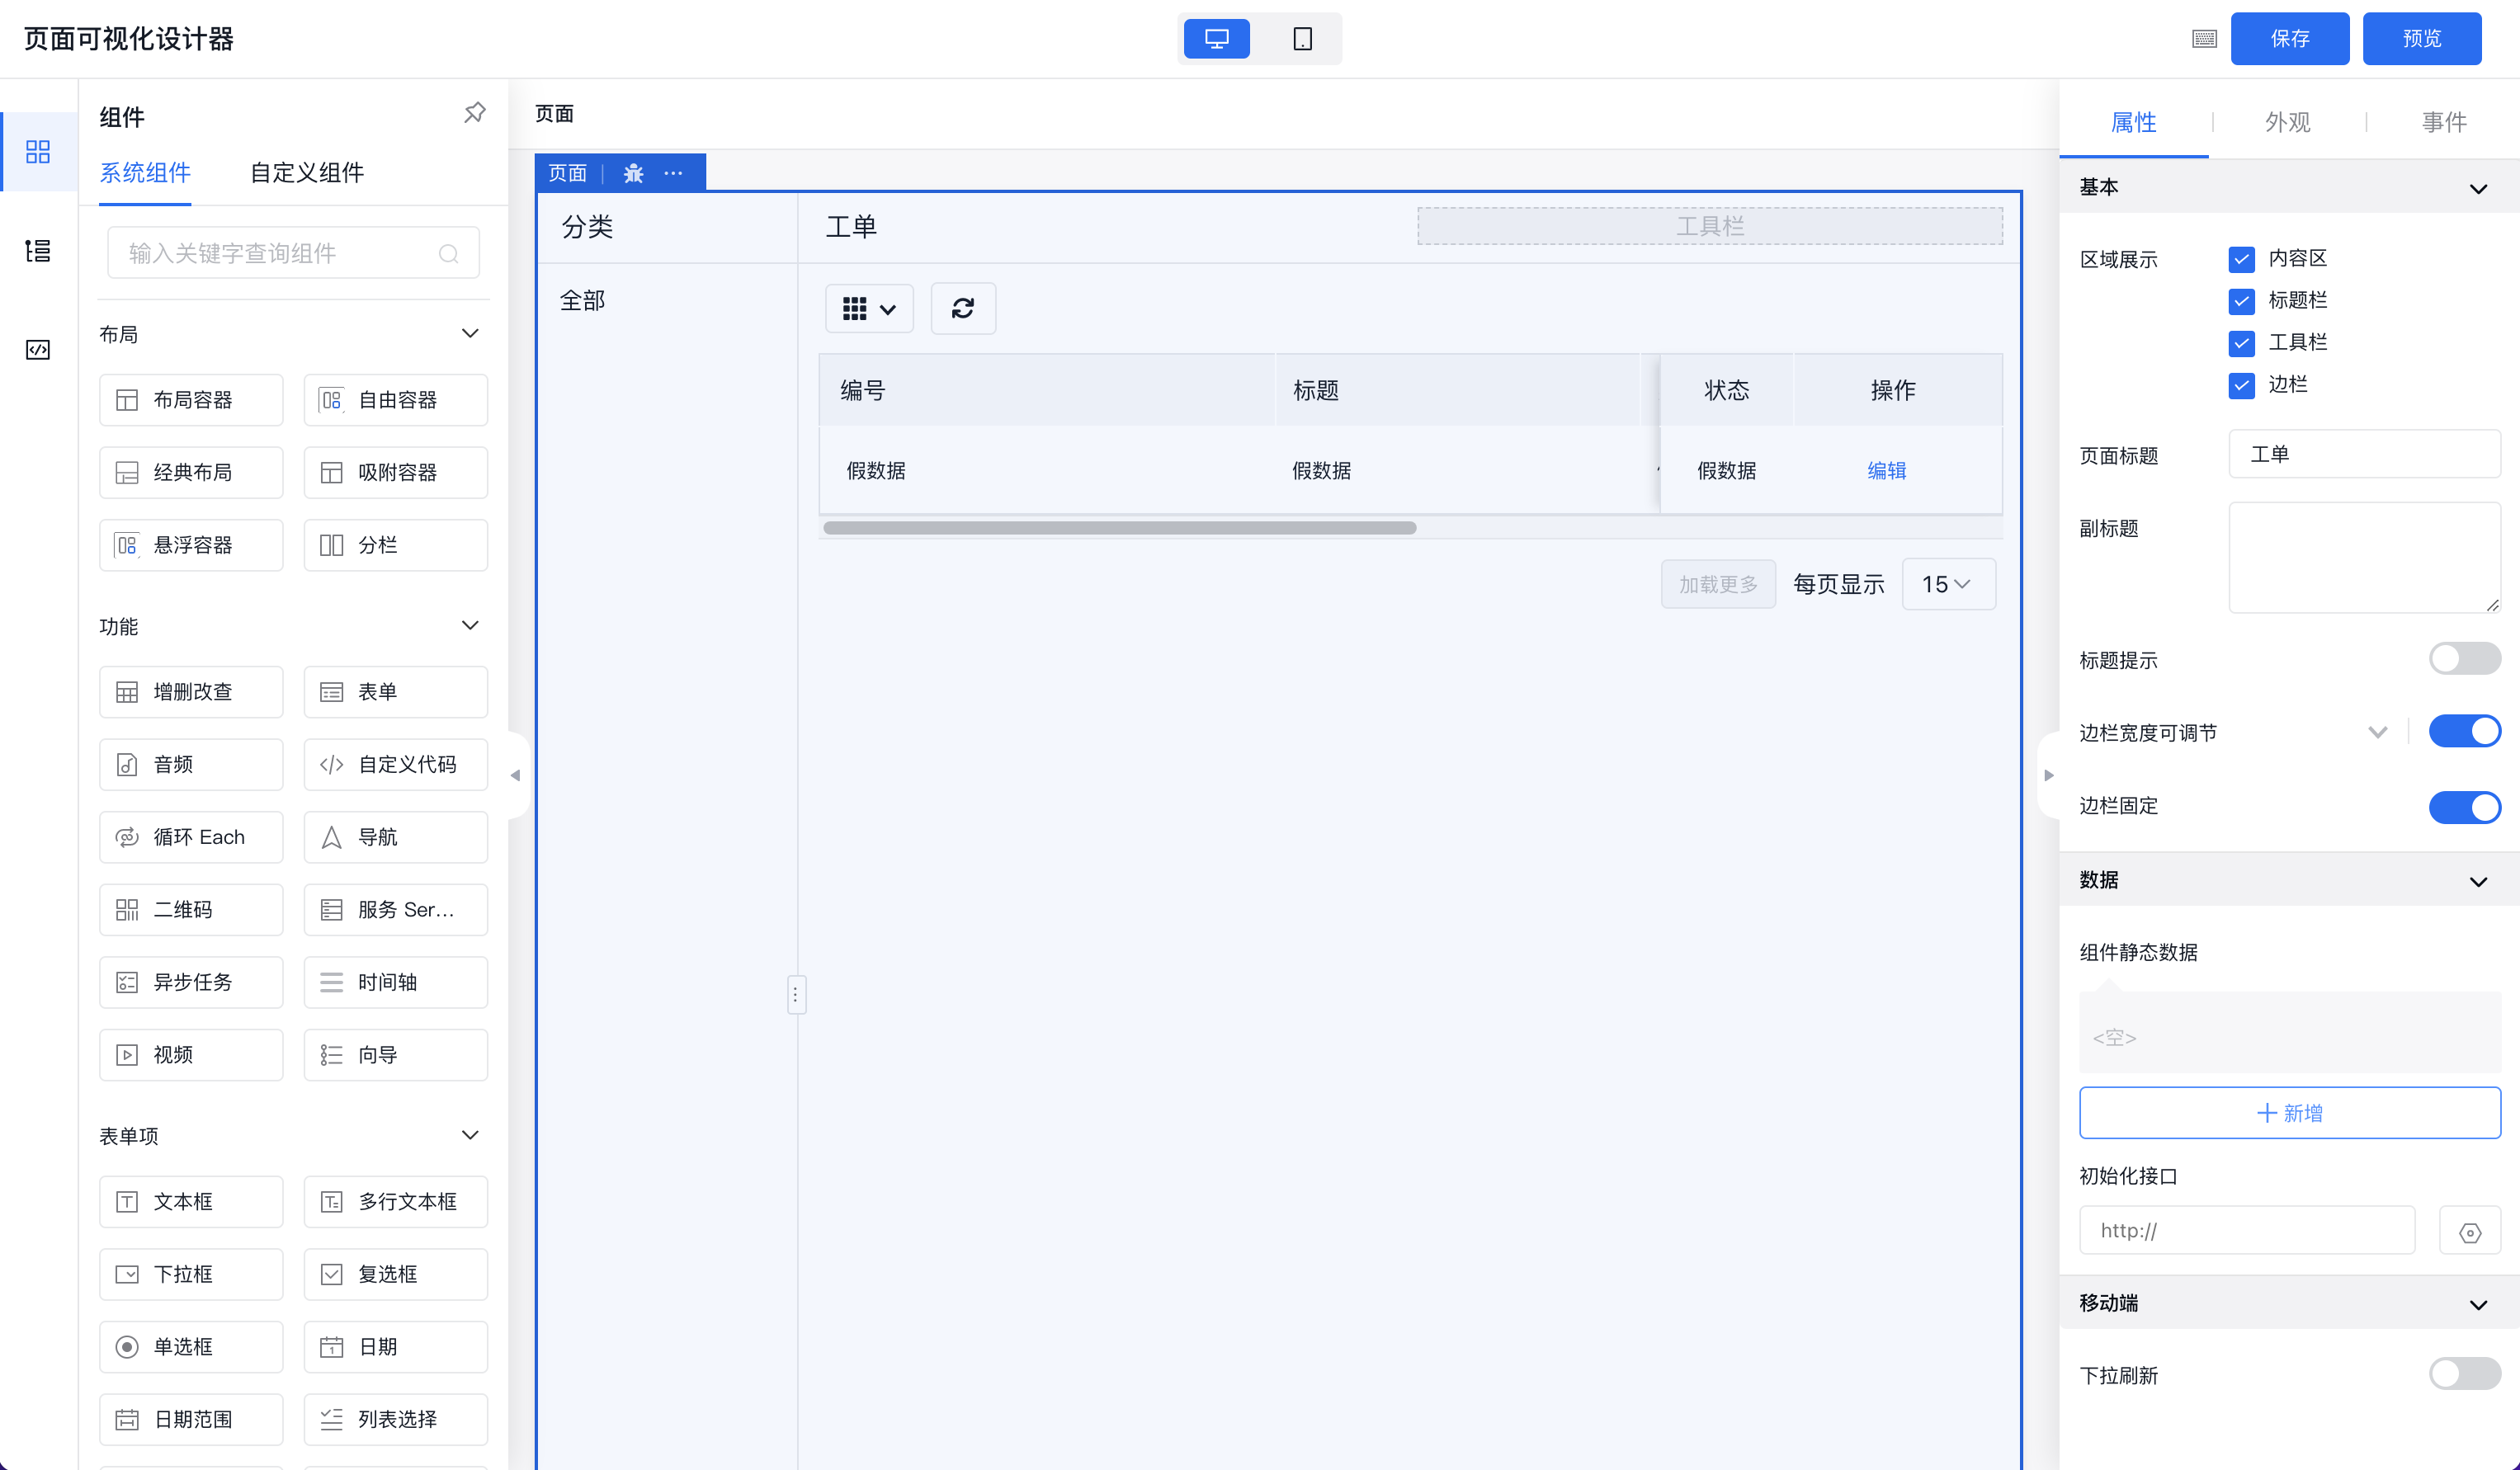
Task: Enable the 标题提示 toggle
Action: (x=2463, y=659)
